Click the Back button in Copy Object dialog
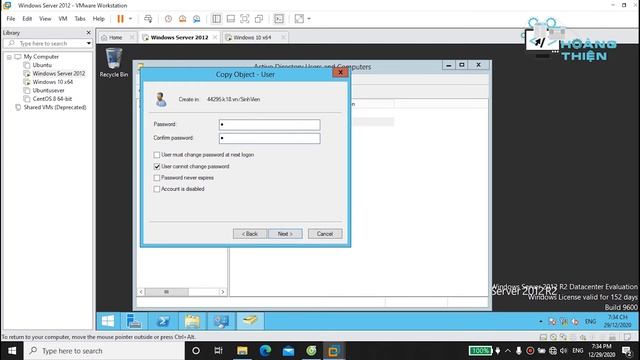 click(250, 234)
